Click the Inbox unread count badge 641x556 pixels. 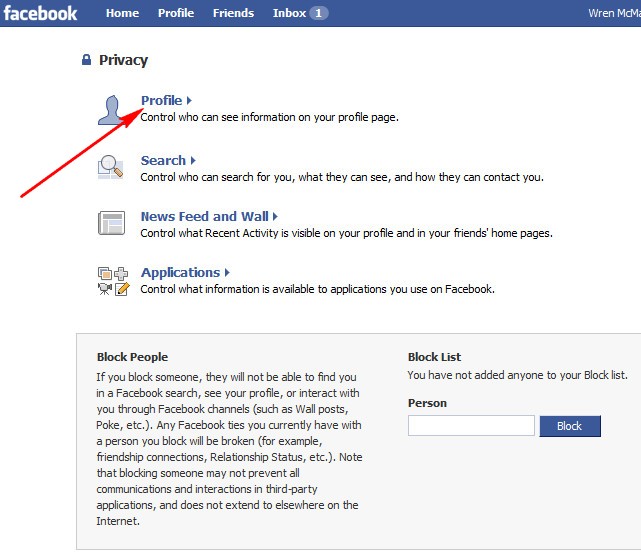tap(318, 13)
